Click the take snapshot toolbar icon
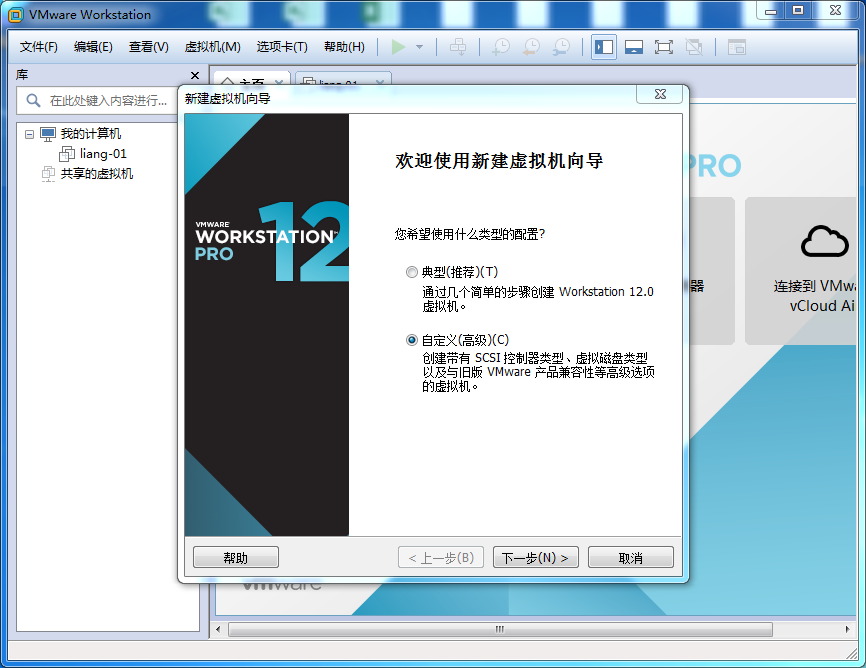Viewport: 866px width, 668px height. point(501,47)
